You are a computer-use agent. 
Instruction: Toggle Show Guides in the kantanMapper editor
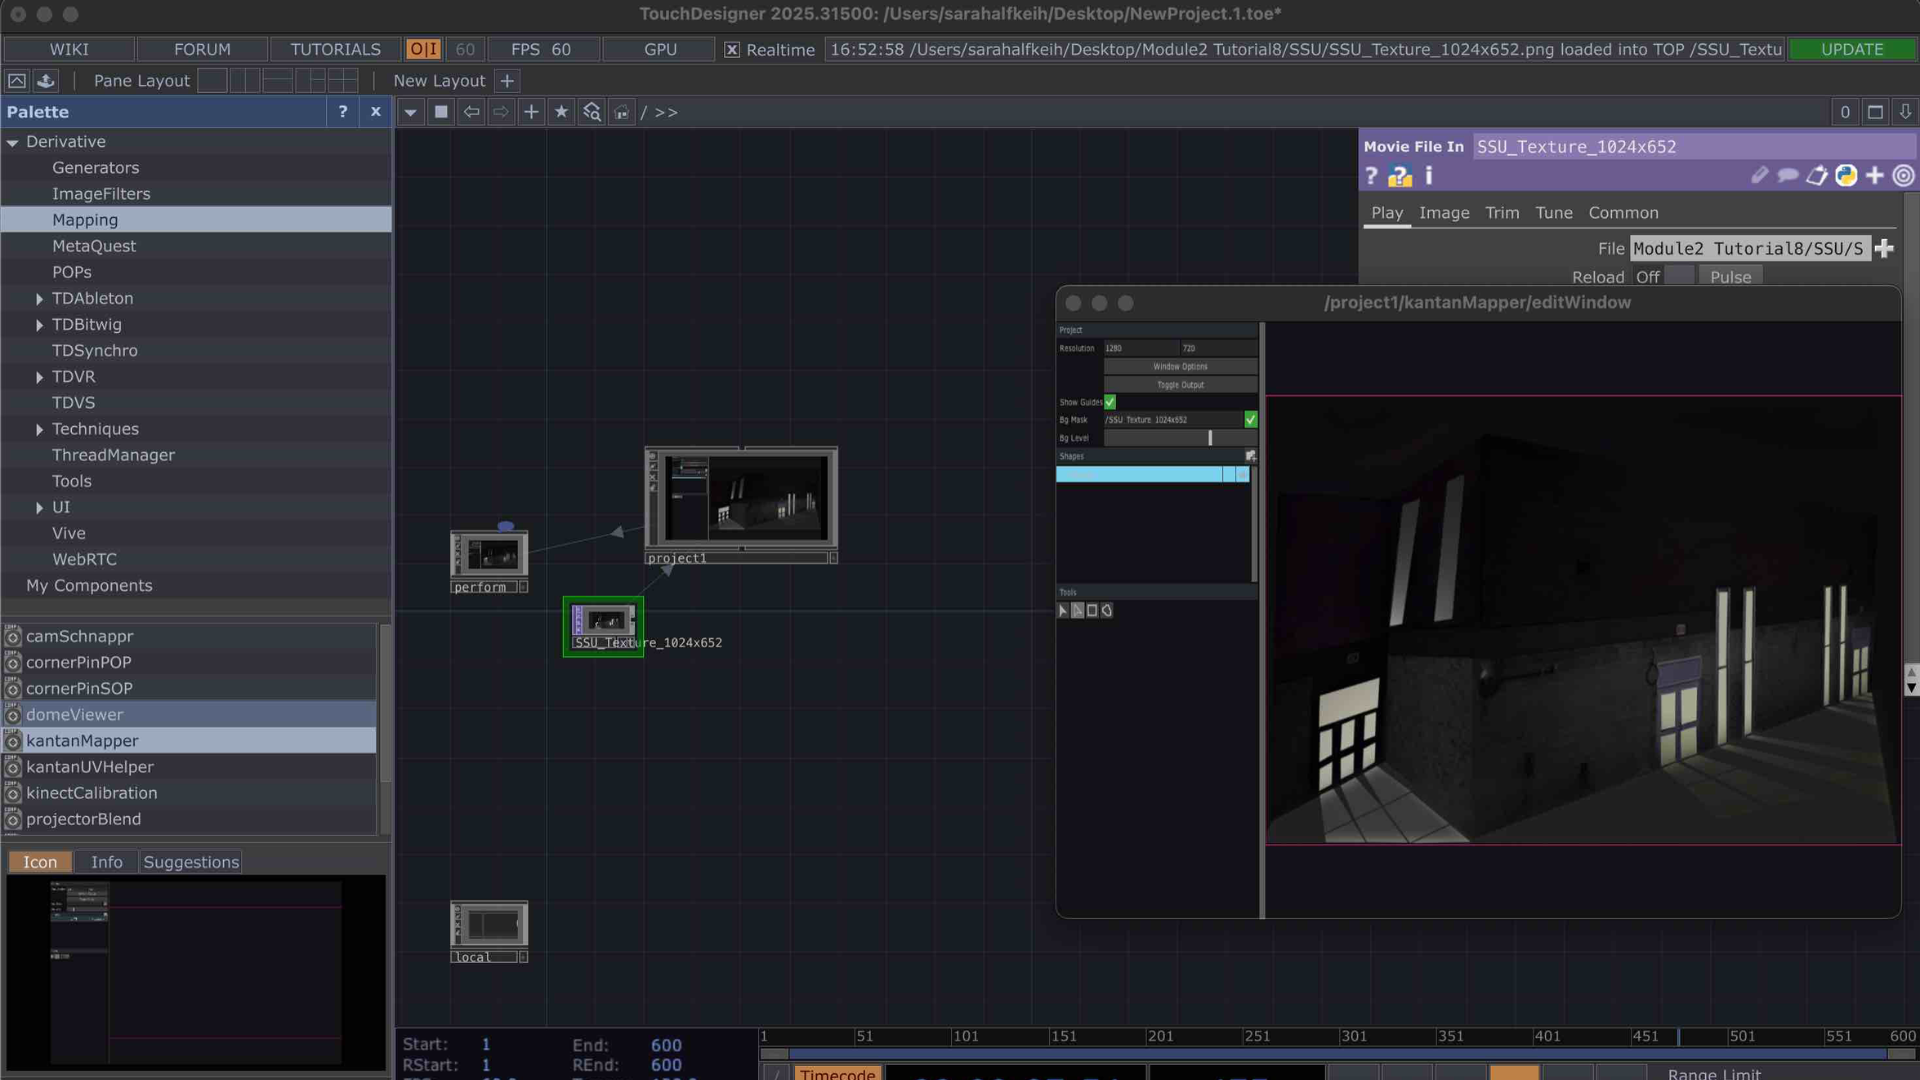(1110, 402)
